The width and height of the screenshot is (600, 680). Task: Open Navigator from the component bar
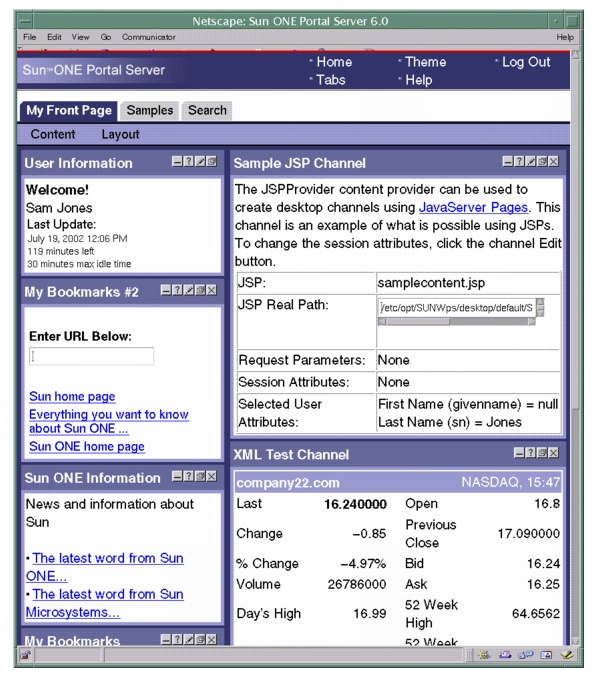(x=484, y=655)
